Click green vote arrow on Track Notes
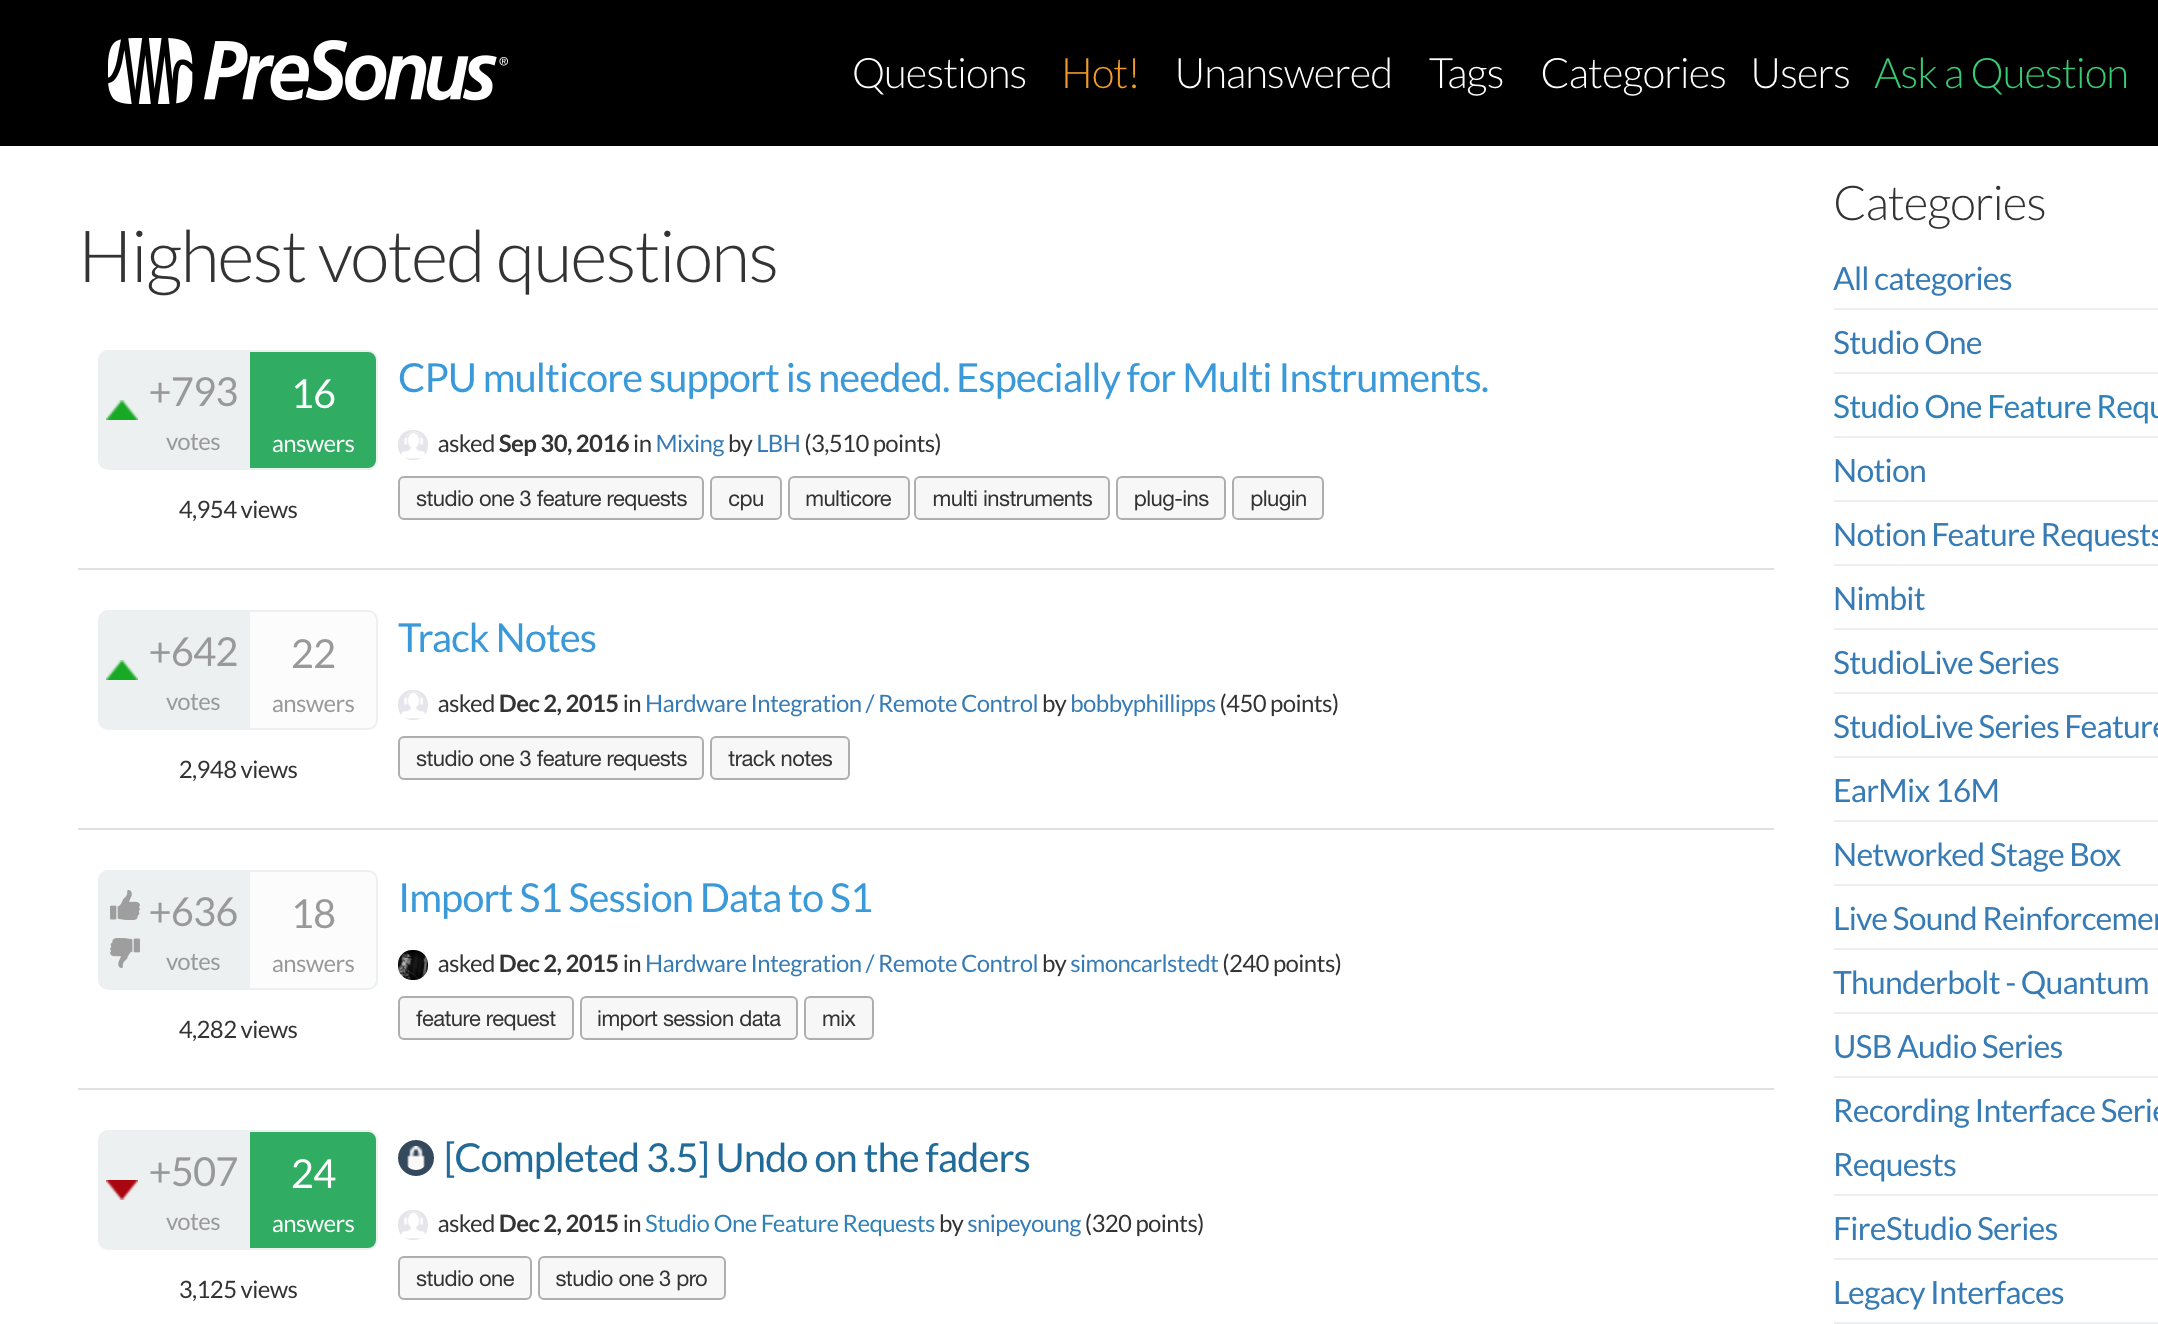The height and width of the screenshot is (1324, 2158). [x=122, y=670]
